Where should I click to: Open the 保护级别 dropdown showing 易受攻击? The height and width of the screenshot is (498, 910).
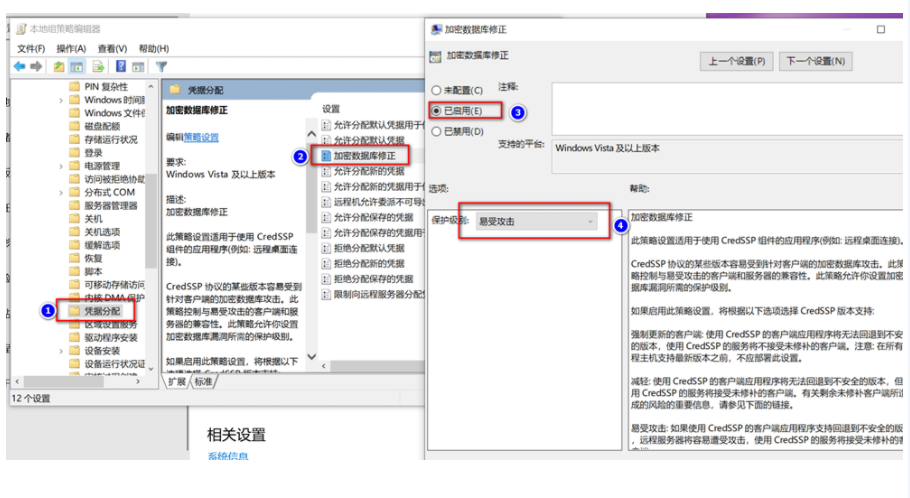535,221
